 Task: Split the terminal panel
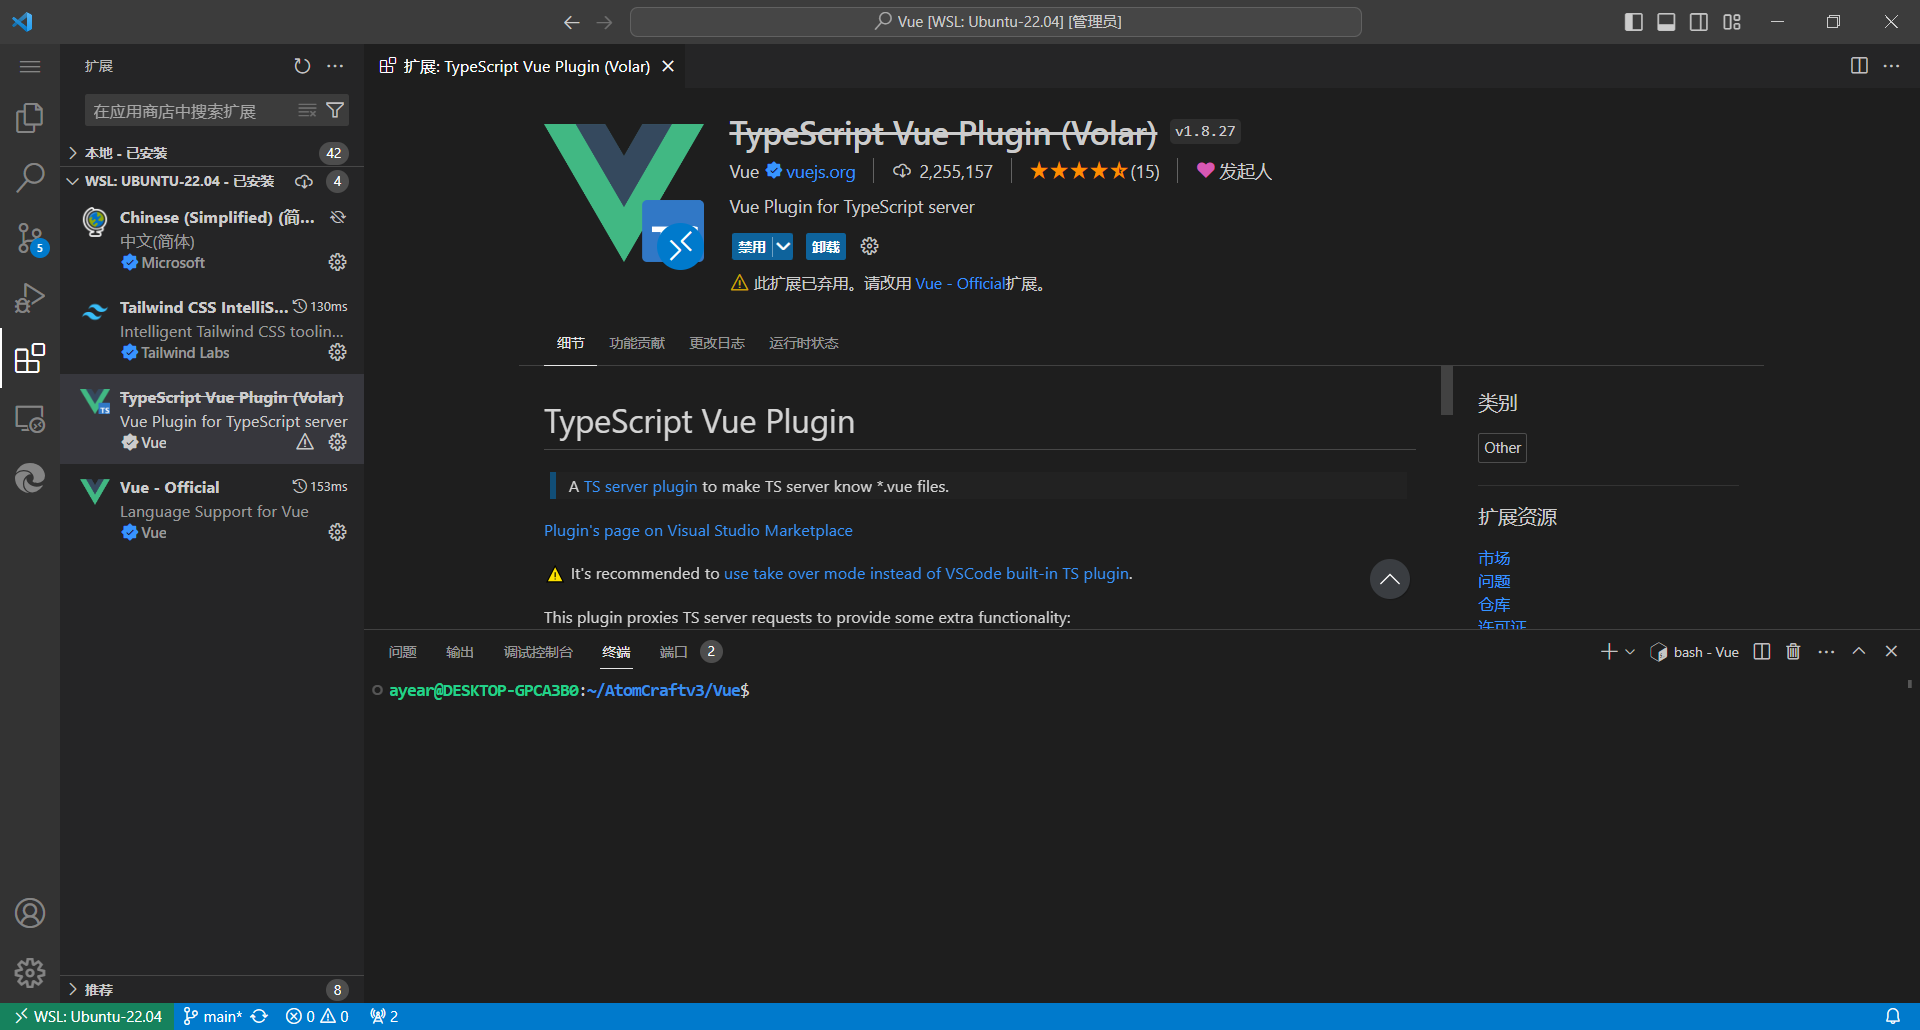tap(1762, 652)
